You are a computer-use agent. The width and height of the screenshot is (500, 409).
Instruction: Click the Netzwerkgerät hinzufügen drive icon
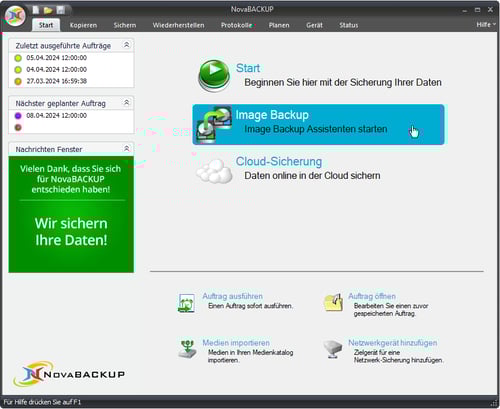(x=333, y=349)
